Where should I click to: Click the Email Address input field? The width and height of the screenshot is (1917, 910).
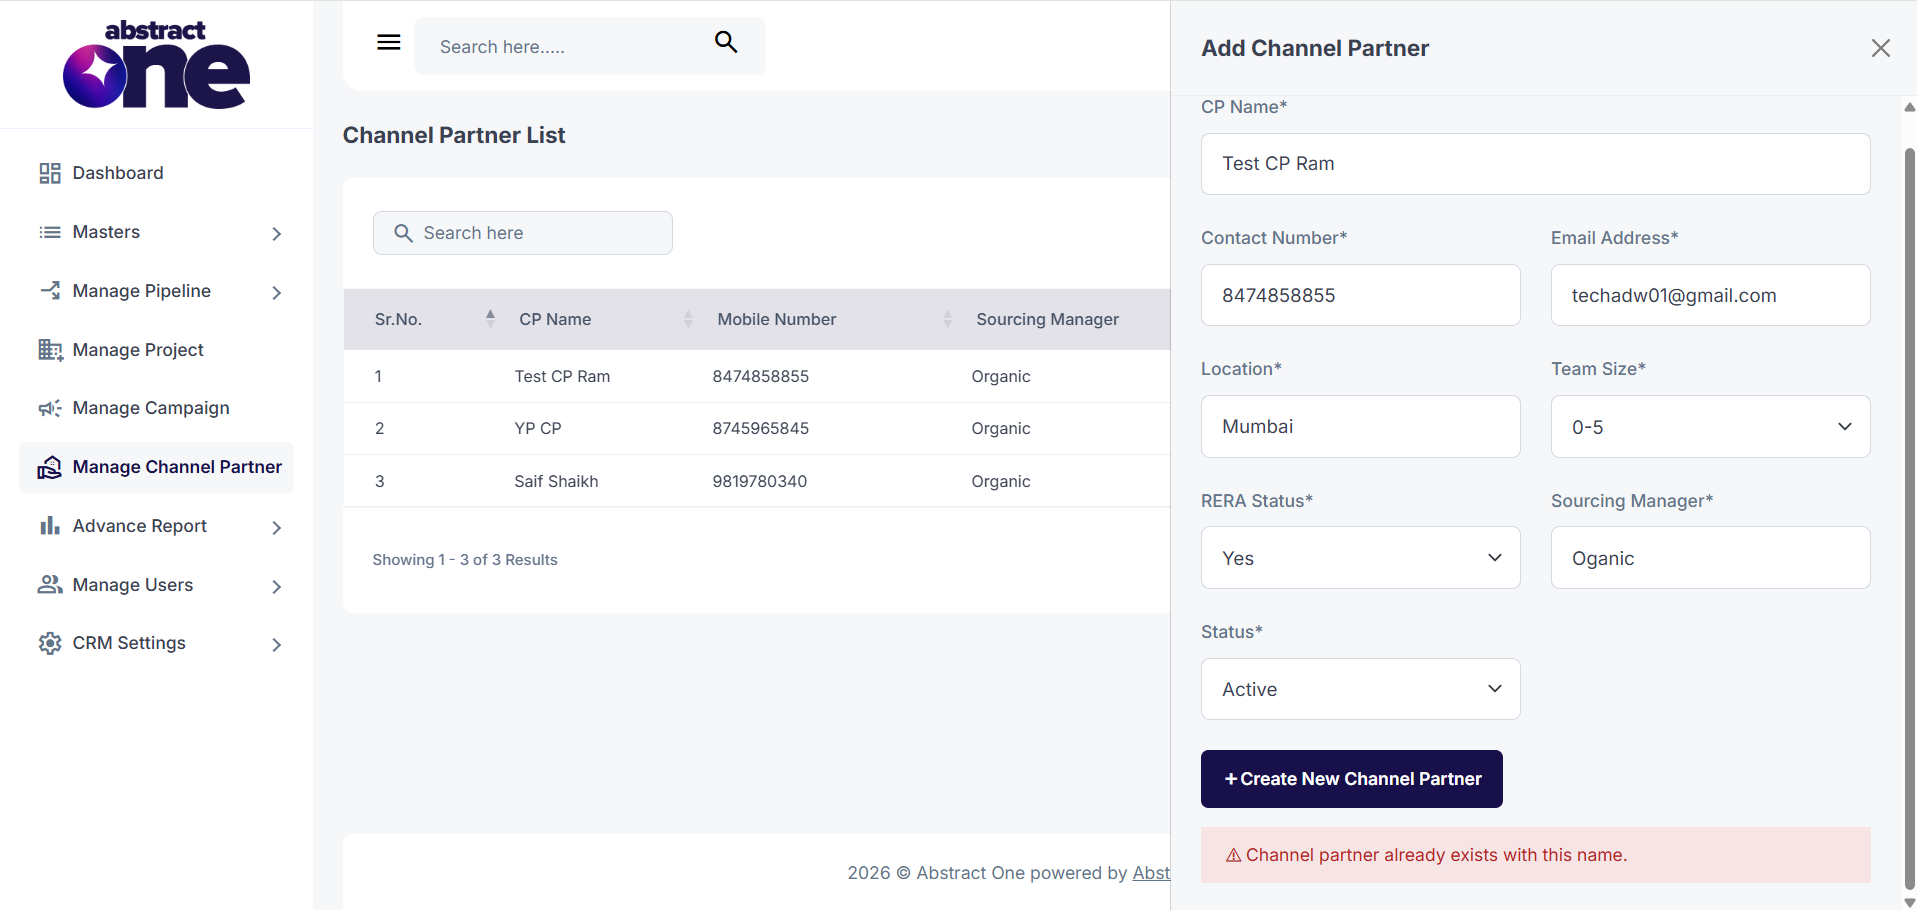tap(1710, 295)
